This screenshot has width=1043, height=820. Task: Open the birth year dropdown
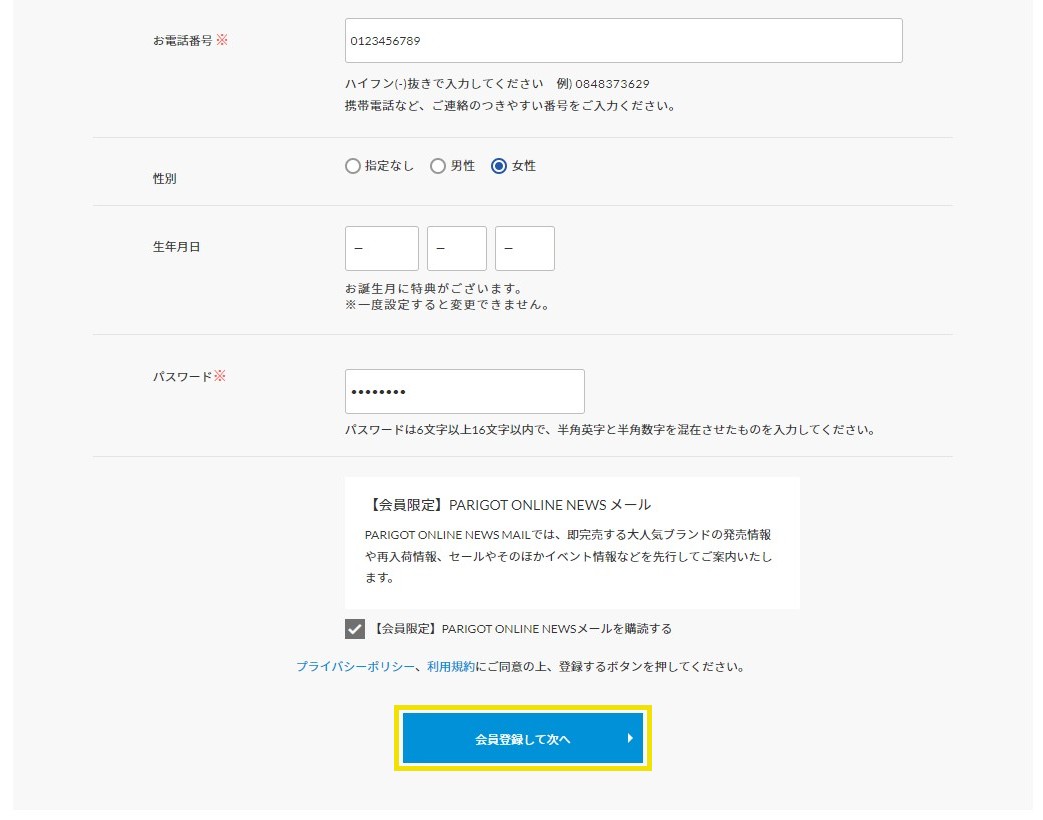coord(382,249)
